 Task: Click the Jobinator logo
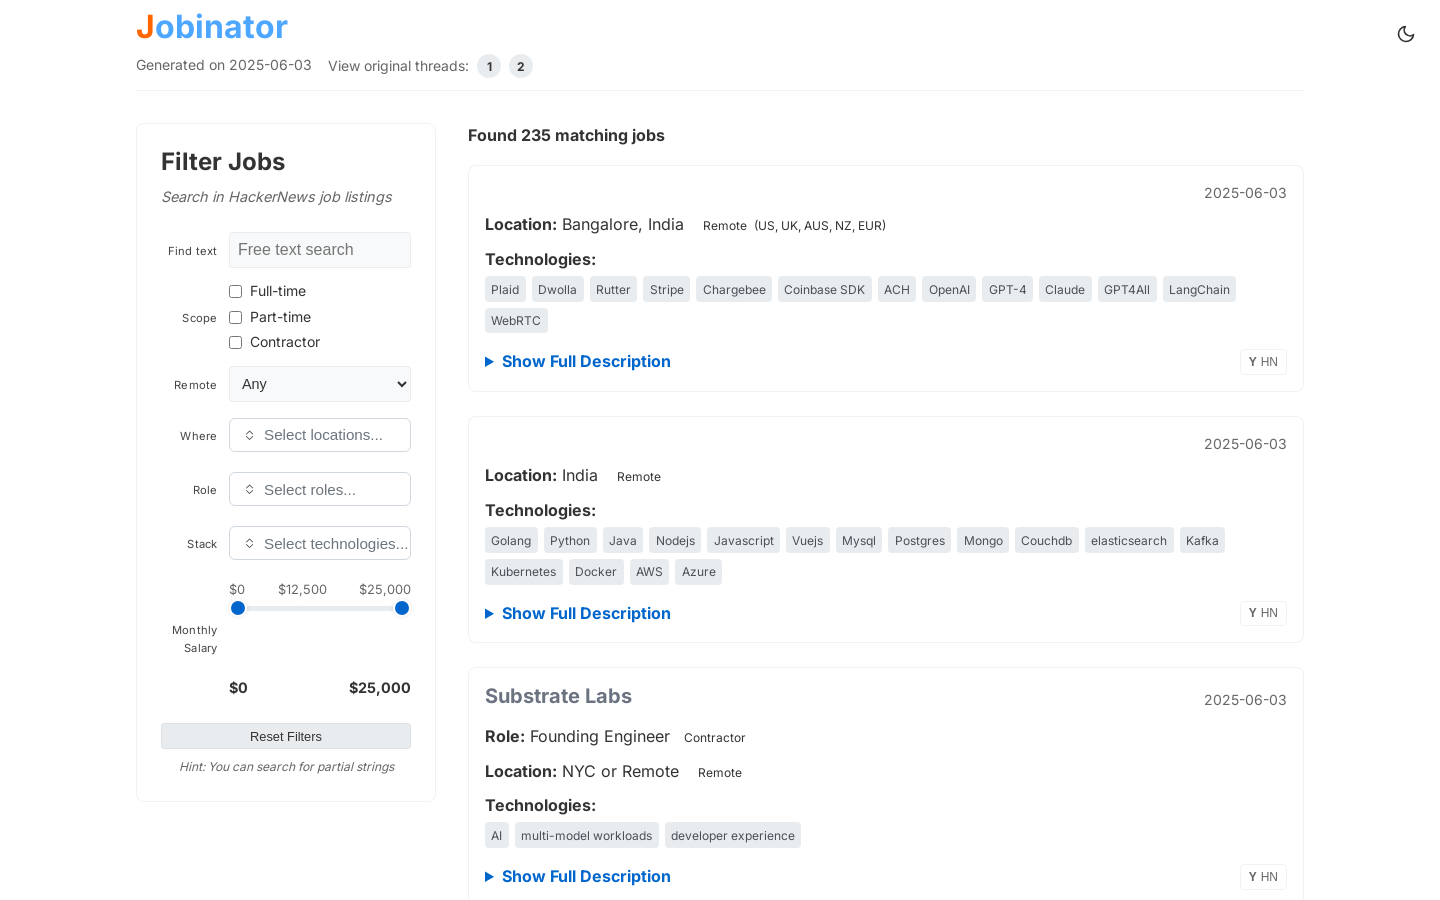click(x=212, y=27)
